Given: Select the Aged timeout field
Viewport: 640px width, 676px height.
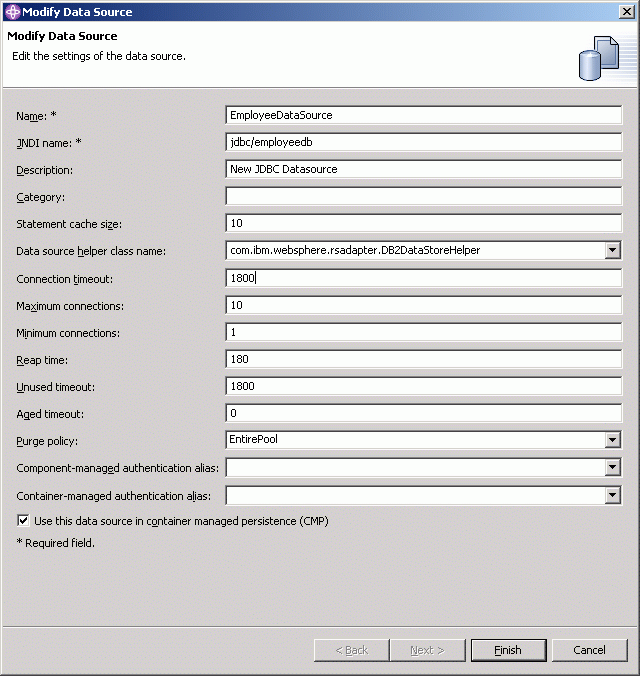Looking at the screenshot, I should coord(424,413).
